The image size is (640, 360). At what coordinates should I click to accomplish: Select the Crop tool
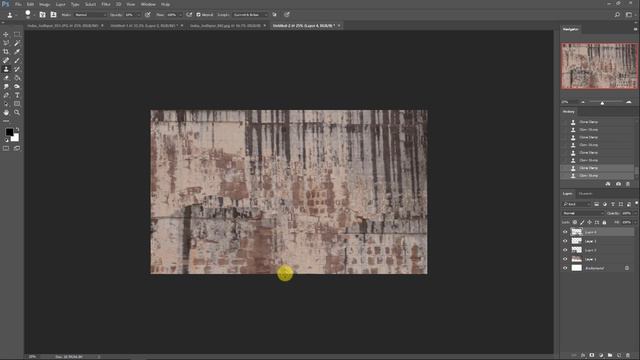pos(6,52)
